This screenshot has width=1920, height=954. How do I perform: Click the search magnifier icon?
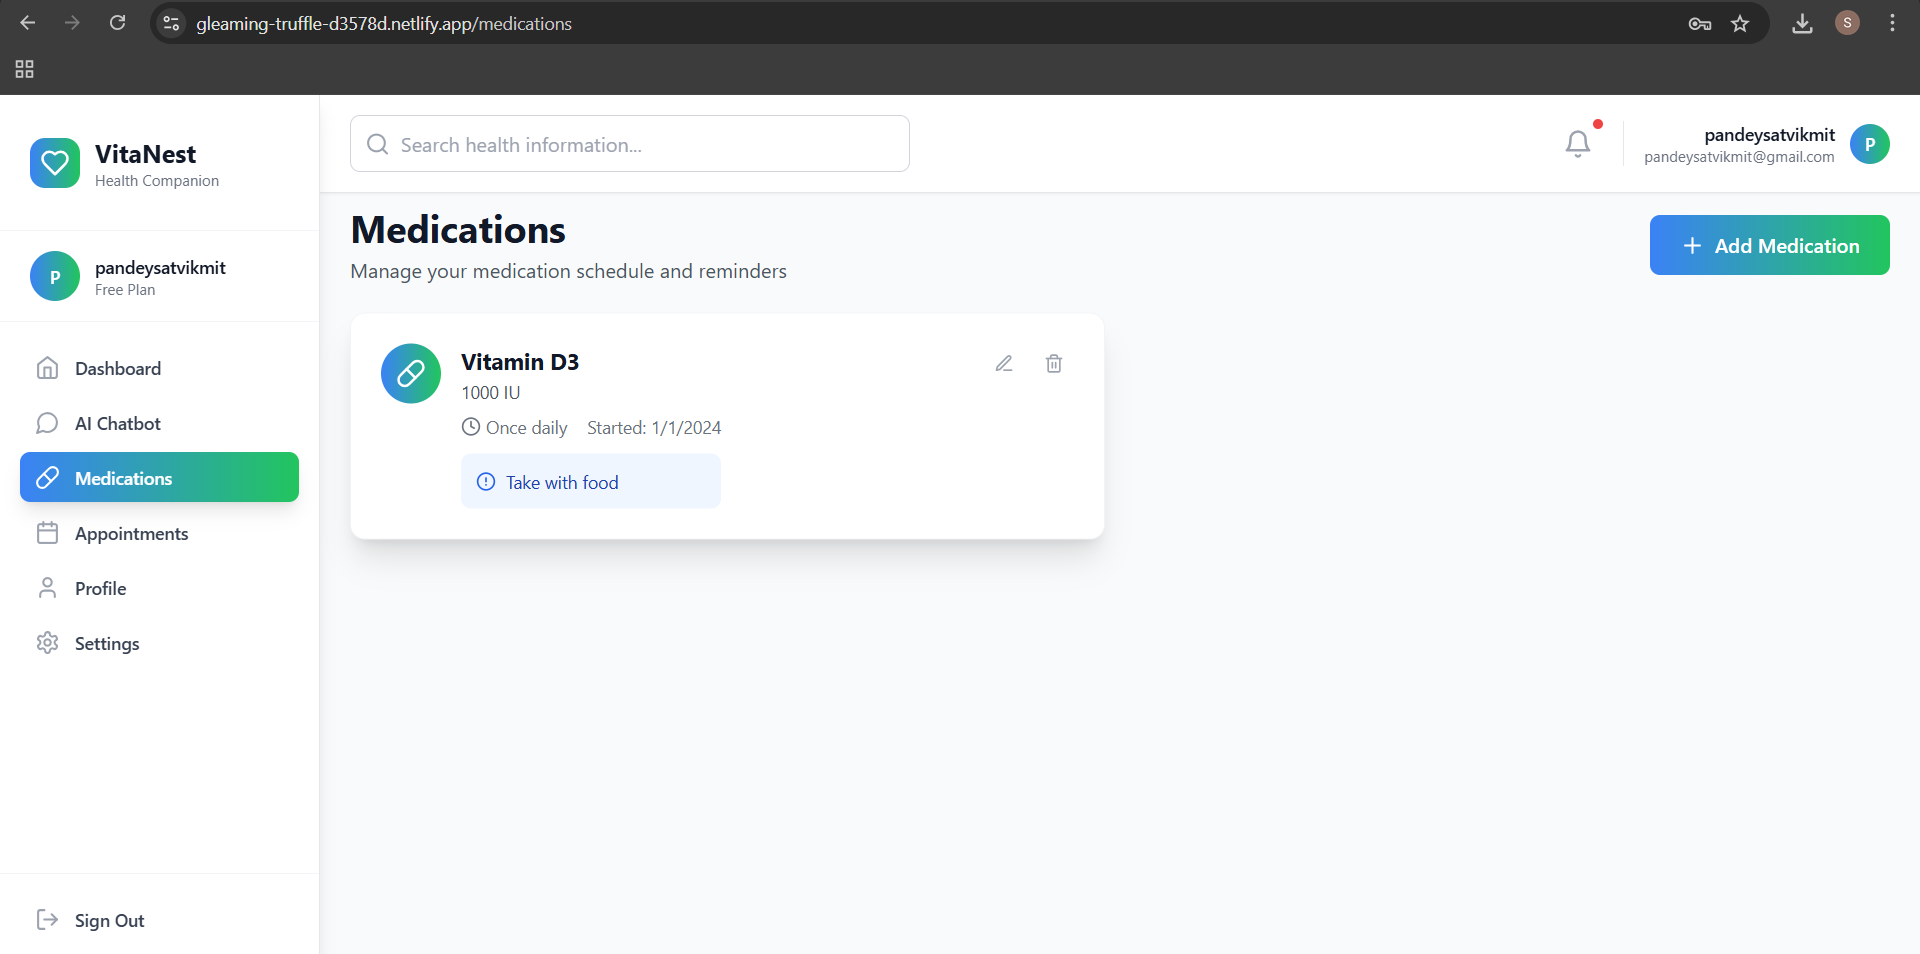[377, 144]
